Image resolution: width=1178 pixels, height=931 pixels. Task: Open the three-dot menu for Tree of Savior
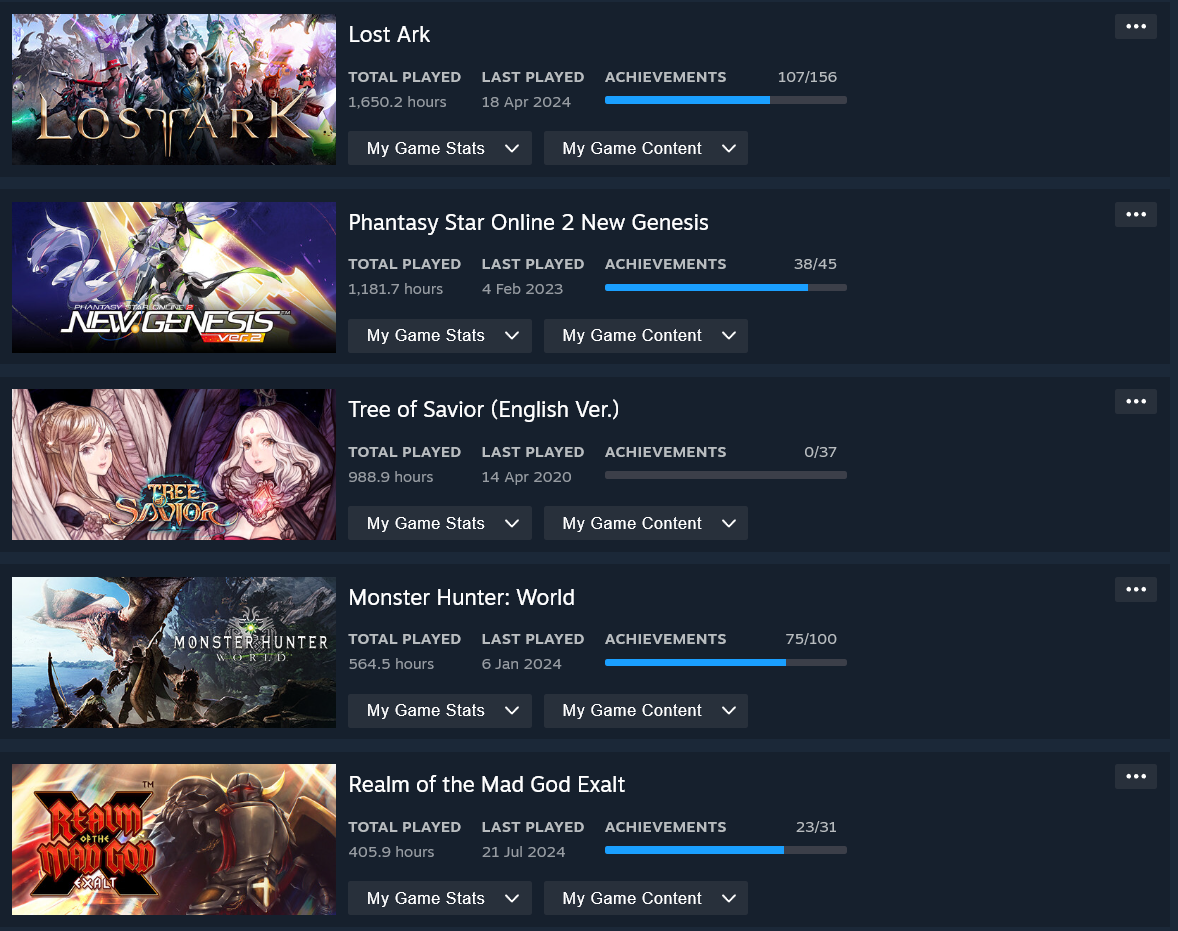(x=1135, y=402)
